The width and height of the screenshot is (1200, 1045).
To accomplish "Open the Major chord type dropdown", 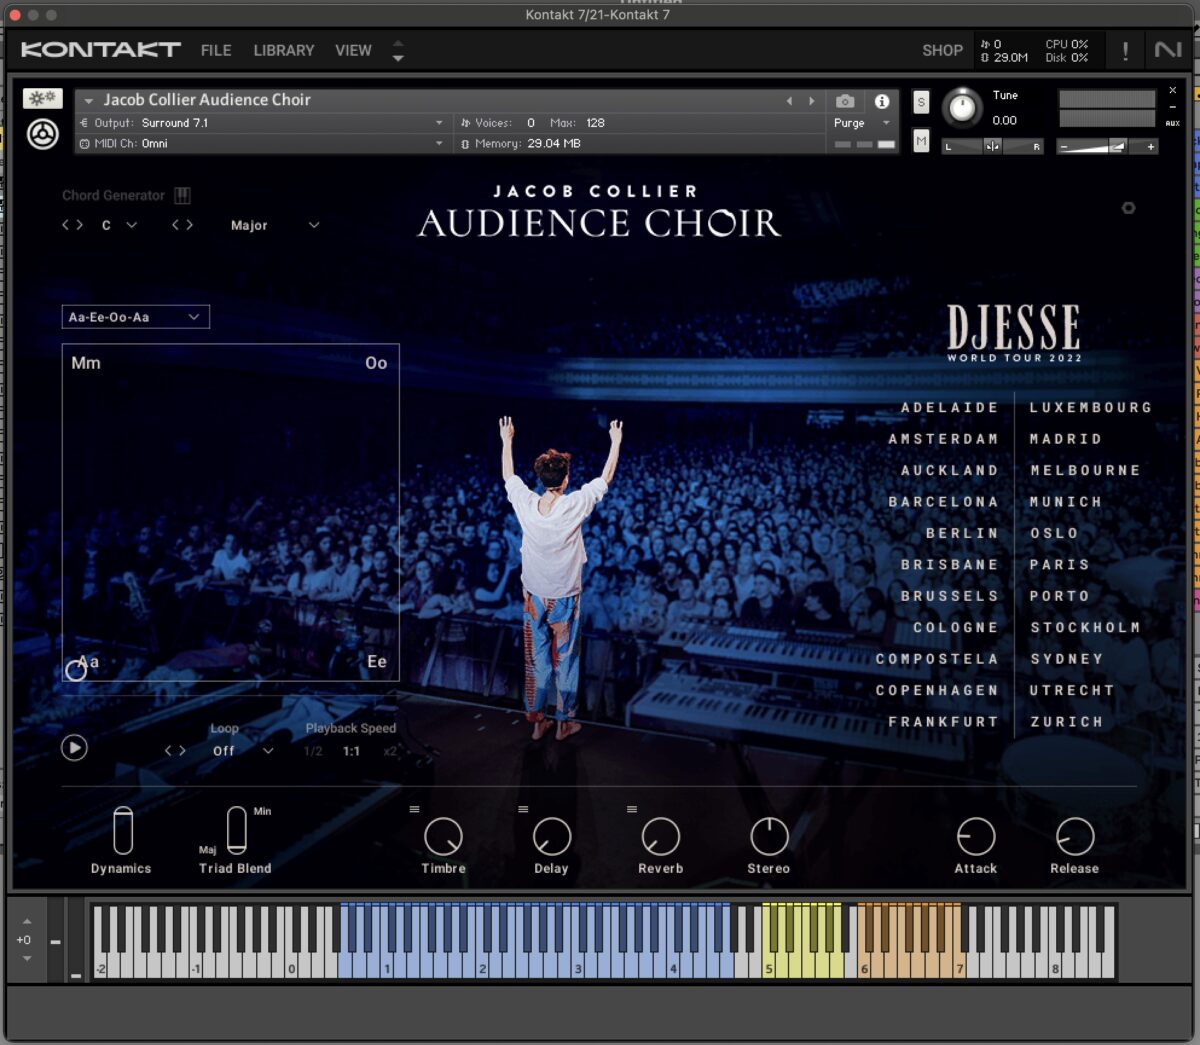I will tap(274, 226).
